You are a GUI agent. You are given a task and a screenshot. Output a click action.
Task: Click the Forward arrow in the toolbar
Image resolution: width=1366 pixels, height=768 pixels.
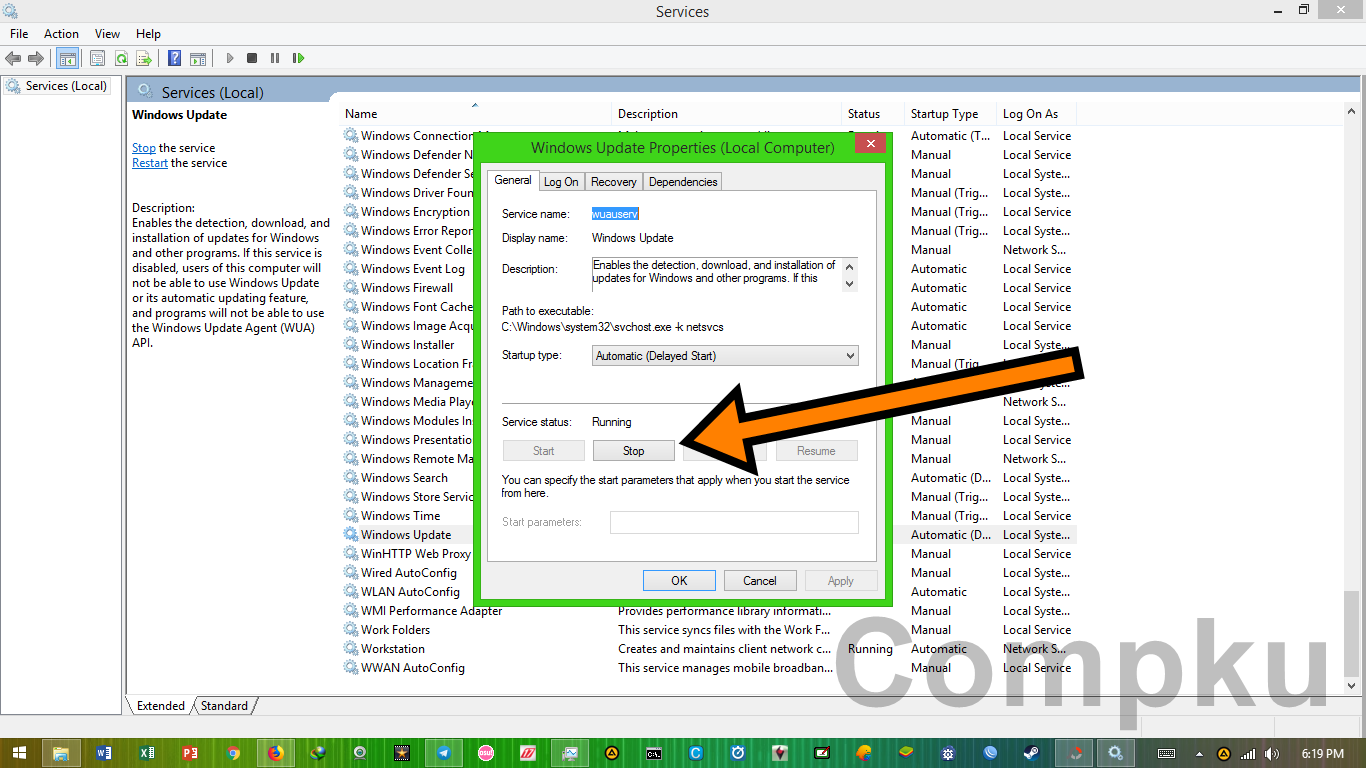click(x=36, y=58)
